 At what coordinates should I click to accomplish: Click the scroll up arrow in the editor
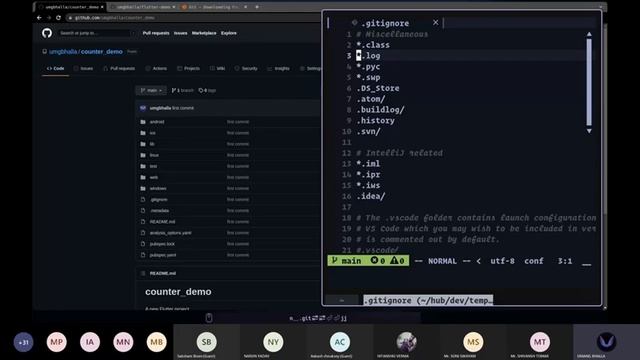tap(589, 34)
